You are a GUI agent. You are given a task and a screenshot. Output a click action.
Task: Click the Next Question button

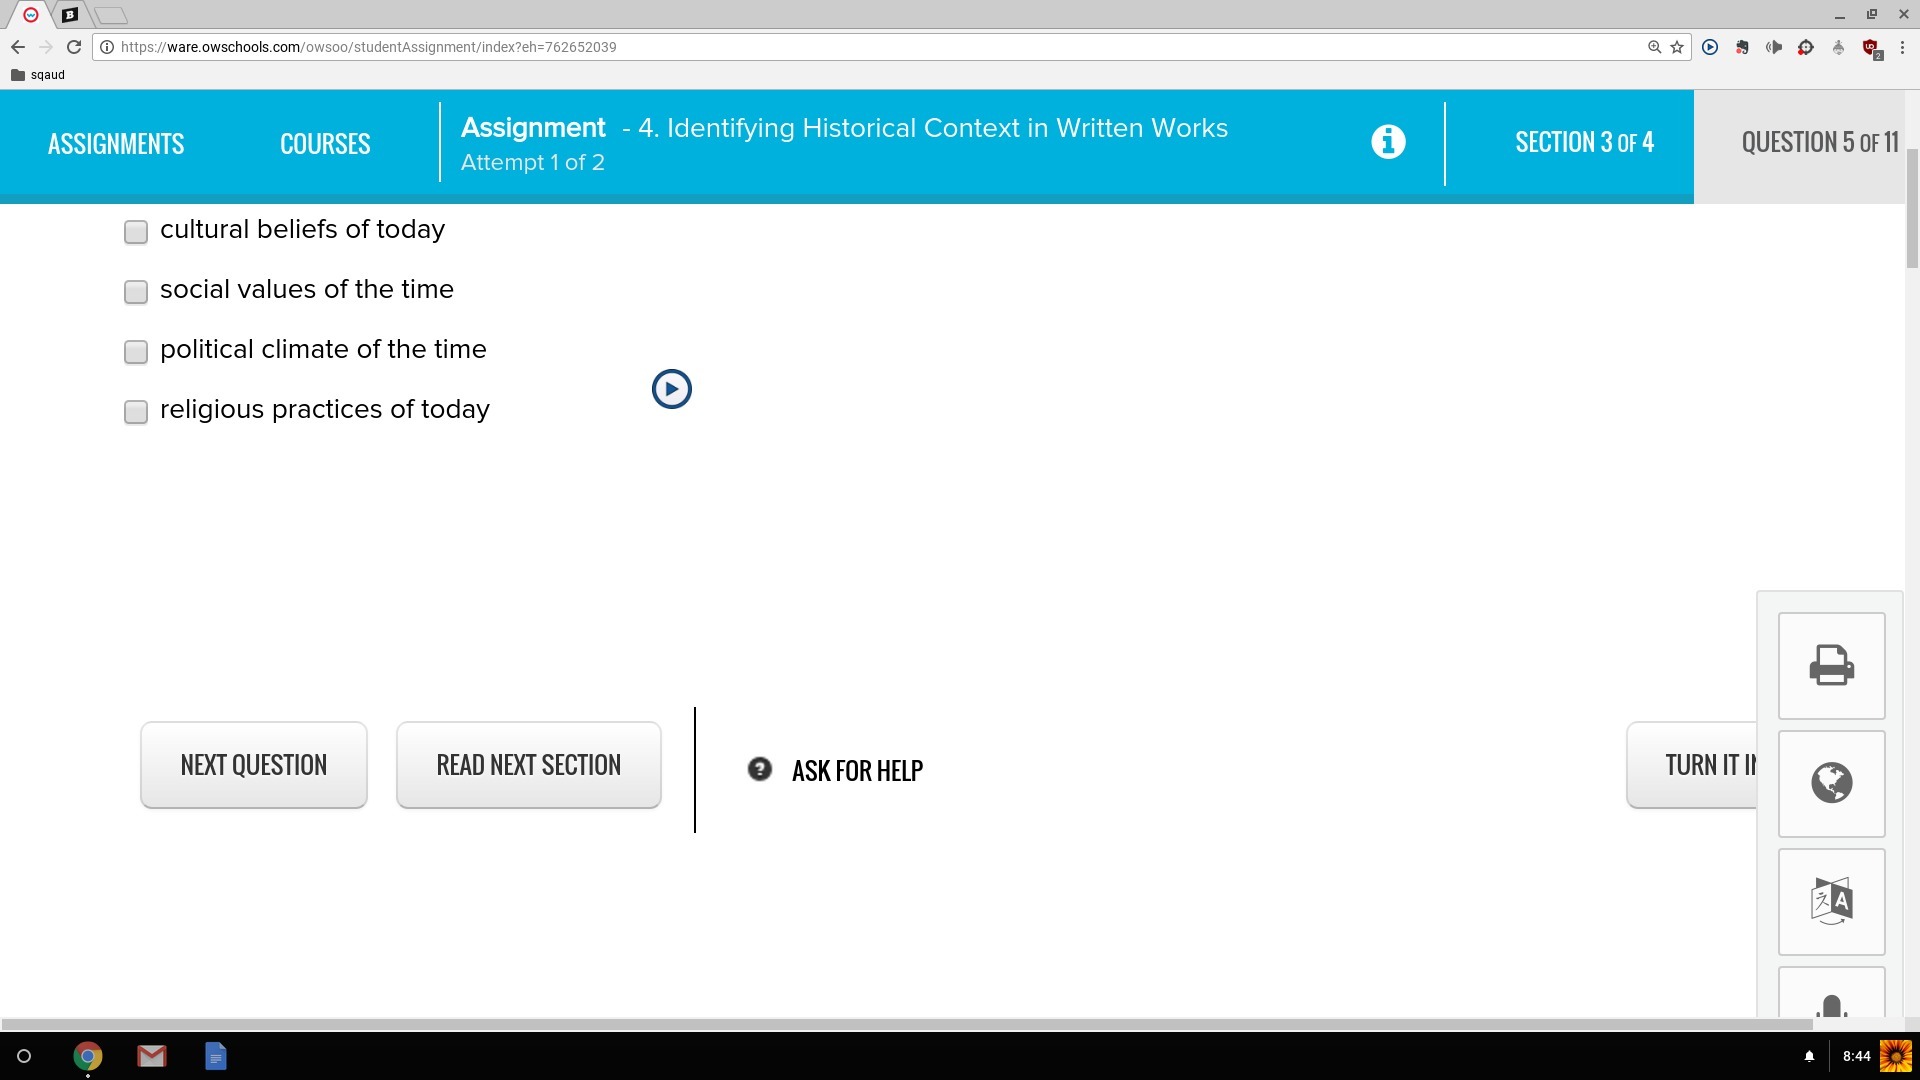tap(254, 765)
